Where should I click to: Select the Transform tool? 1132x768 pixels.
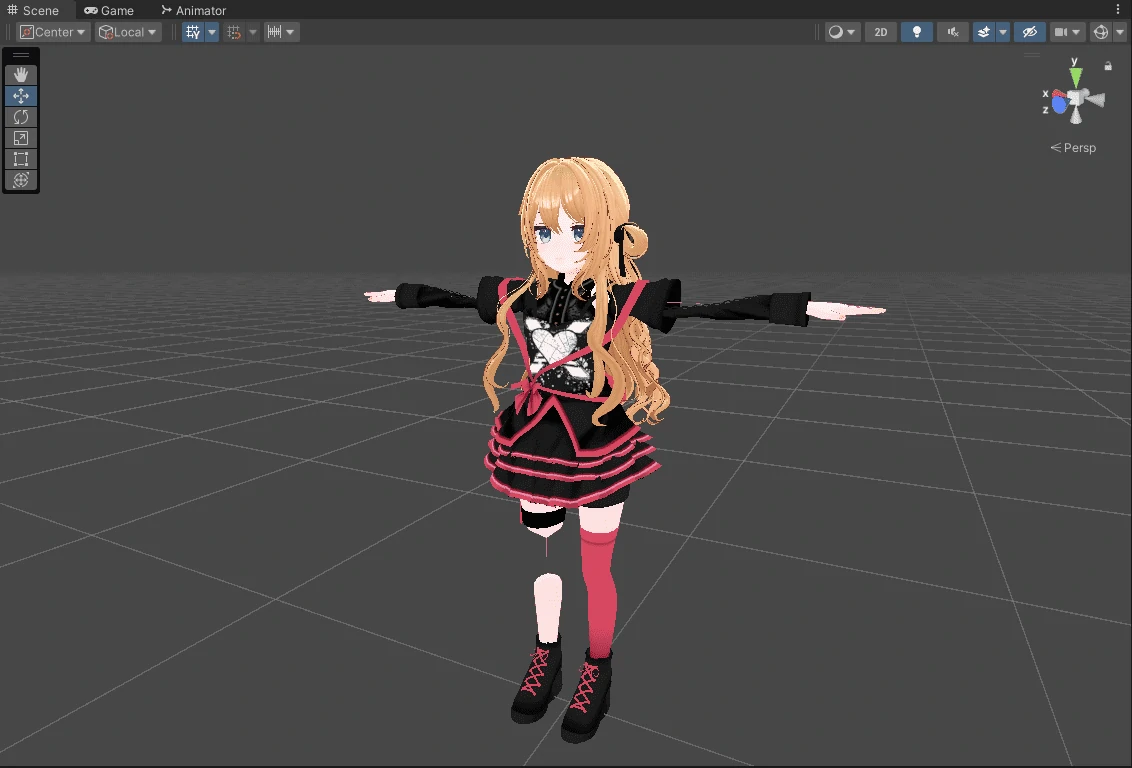(x=21, y=180)
